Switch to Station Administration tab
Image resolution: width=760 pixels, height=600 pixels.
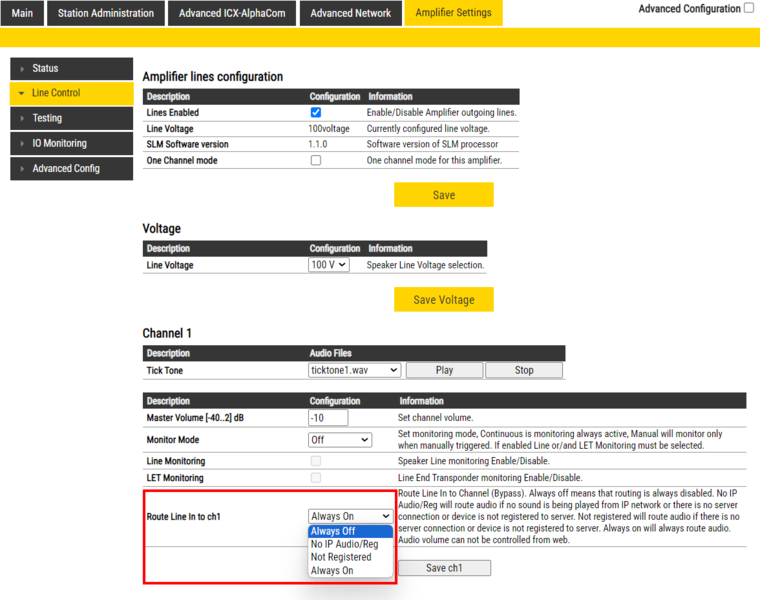(106, 13)
